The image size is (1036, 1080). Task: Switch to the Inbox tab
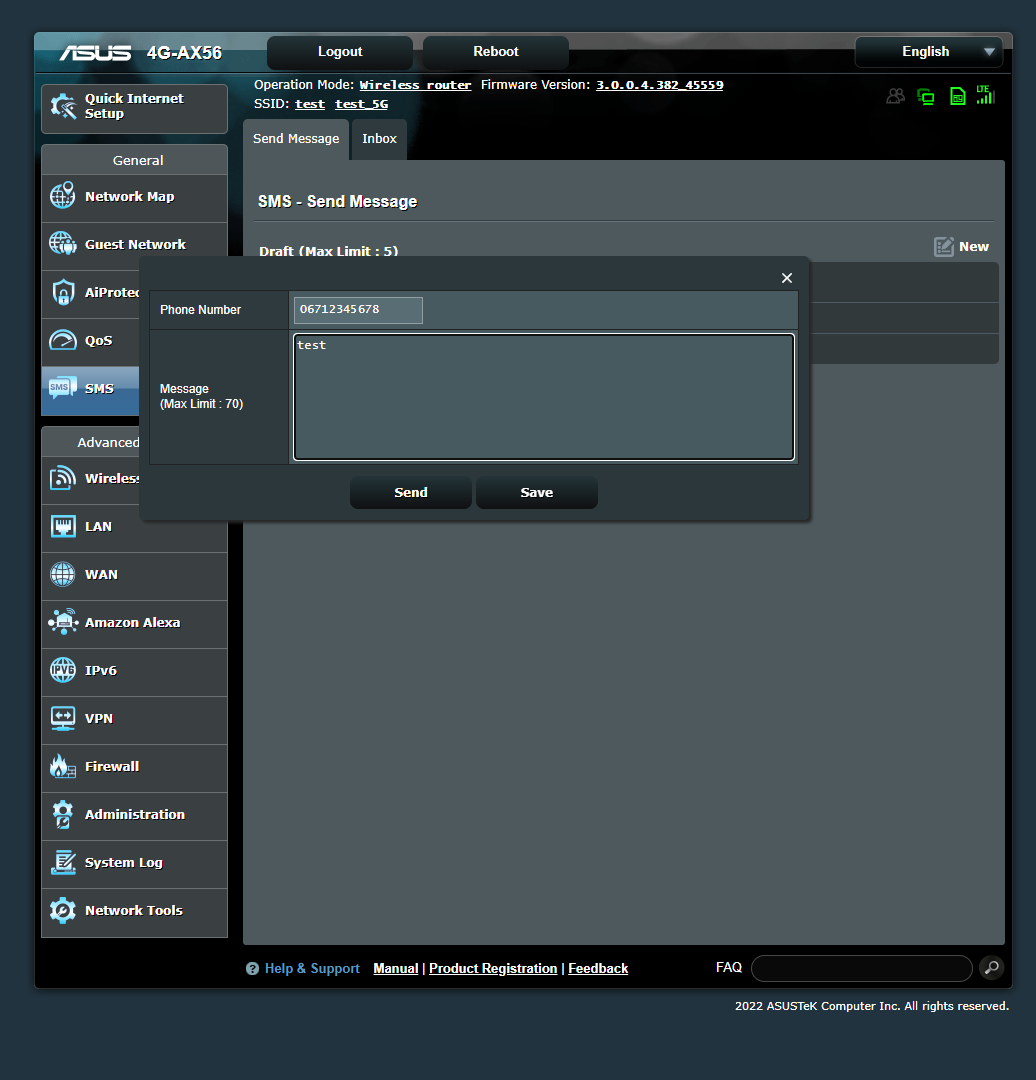[x=379, y=138]
